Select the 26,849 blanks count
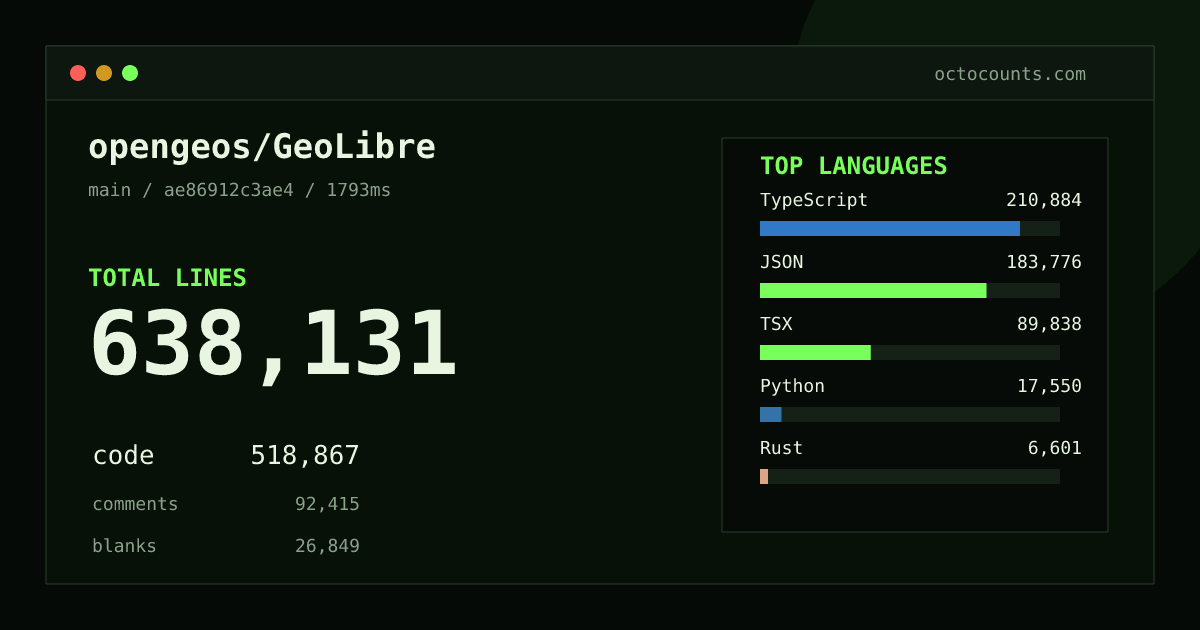Image resolution: width=1200 pixels, height=630 pixels. (x=327, y=546)
